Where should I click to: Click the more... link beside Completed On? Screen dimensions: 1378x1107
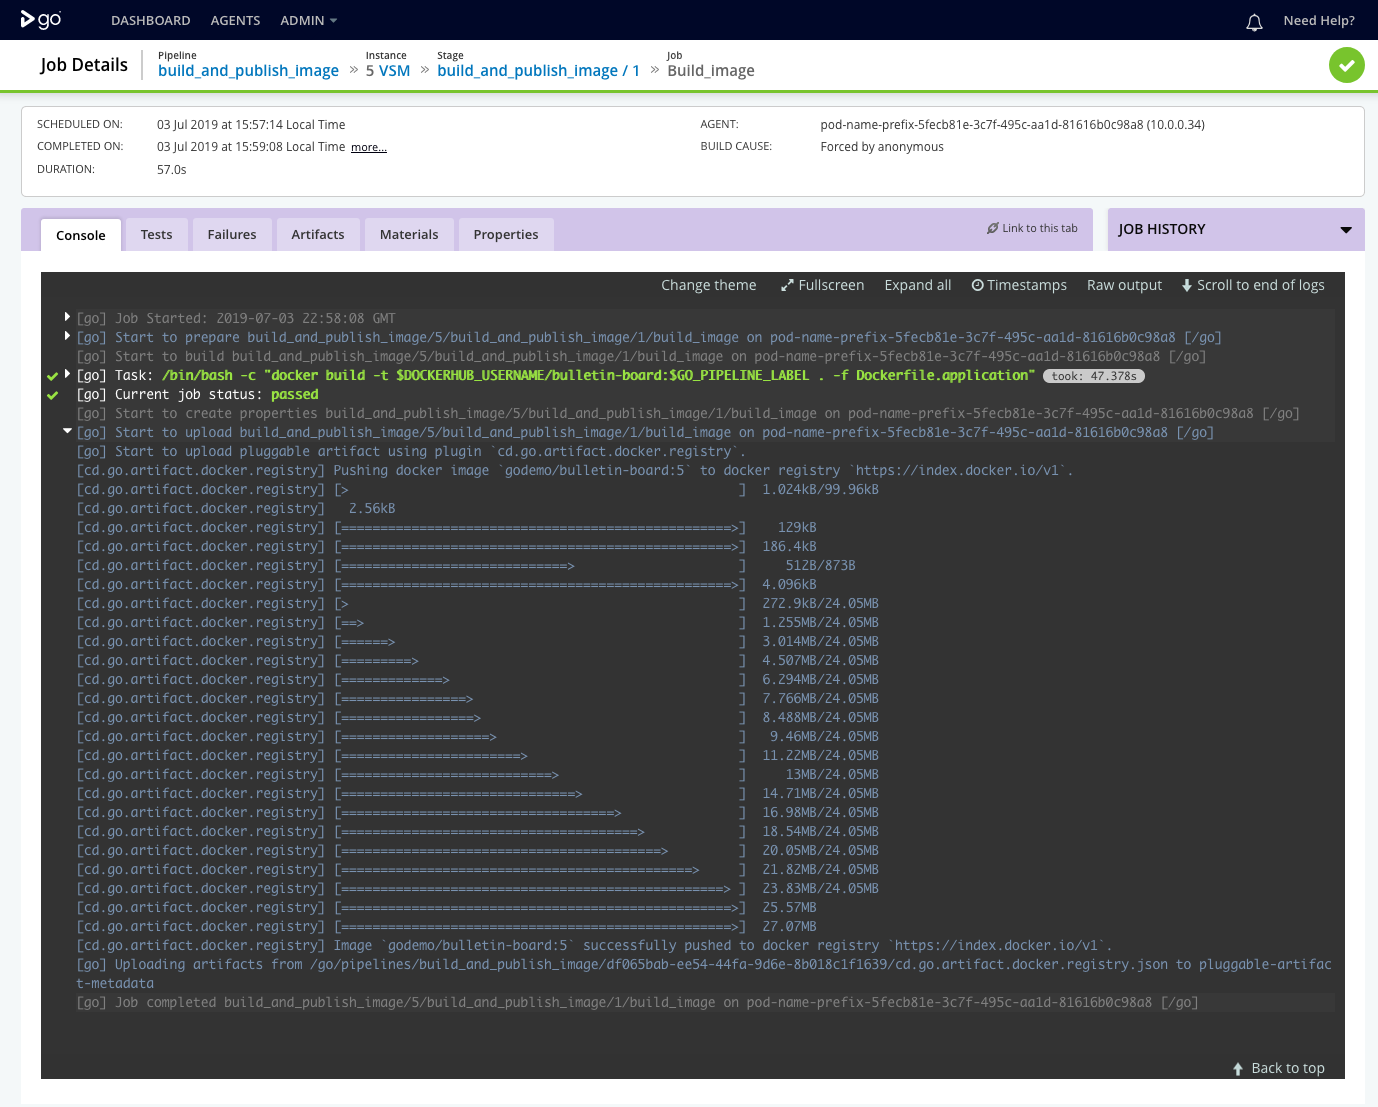coord(368,146)
